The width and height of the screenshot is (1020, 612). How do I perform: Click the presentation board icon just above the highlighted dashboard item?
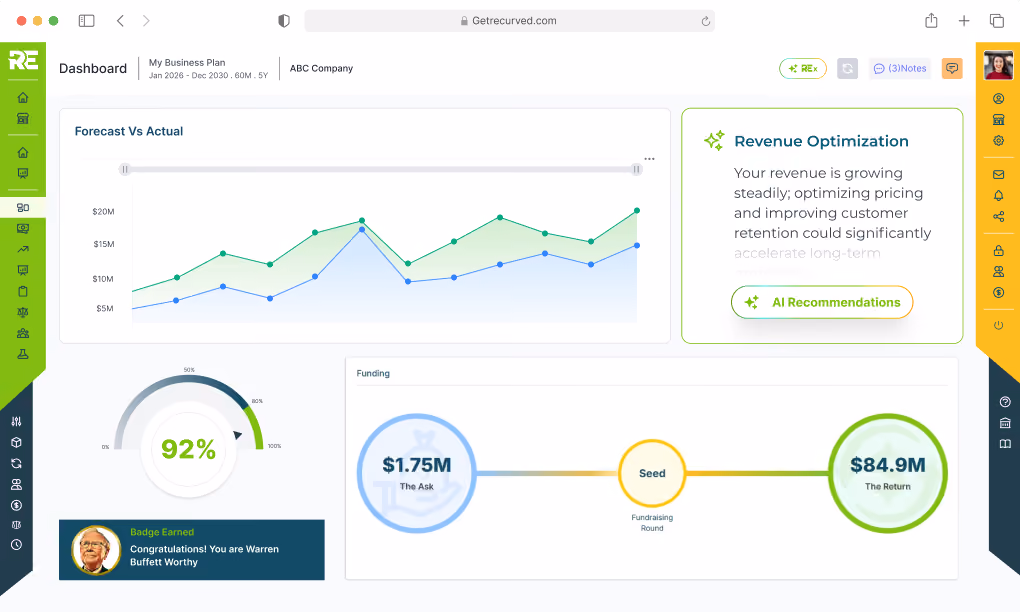[23, 173]
